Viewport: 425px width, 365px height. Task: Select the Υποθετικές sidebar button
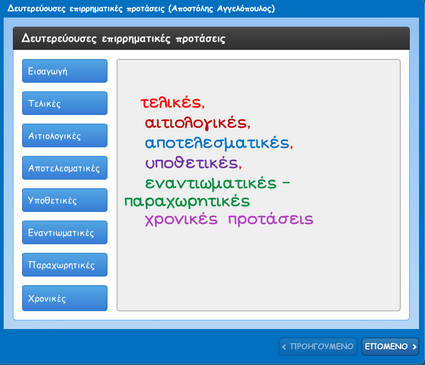pyautogui.click(x=65, y=200)
